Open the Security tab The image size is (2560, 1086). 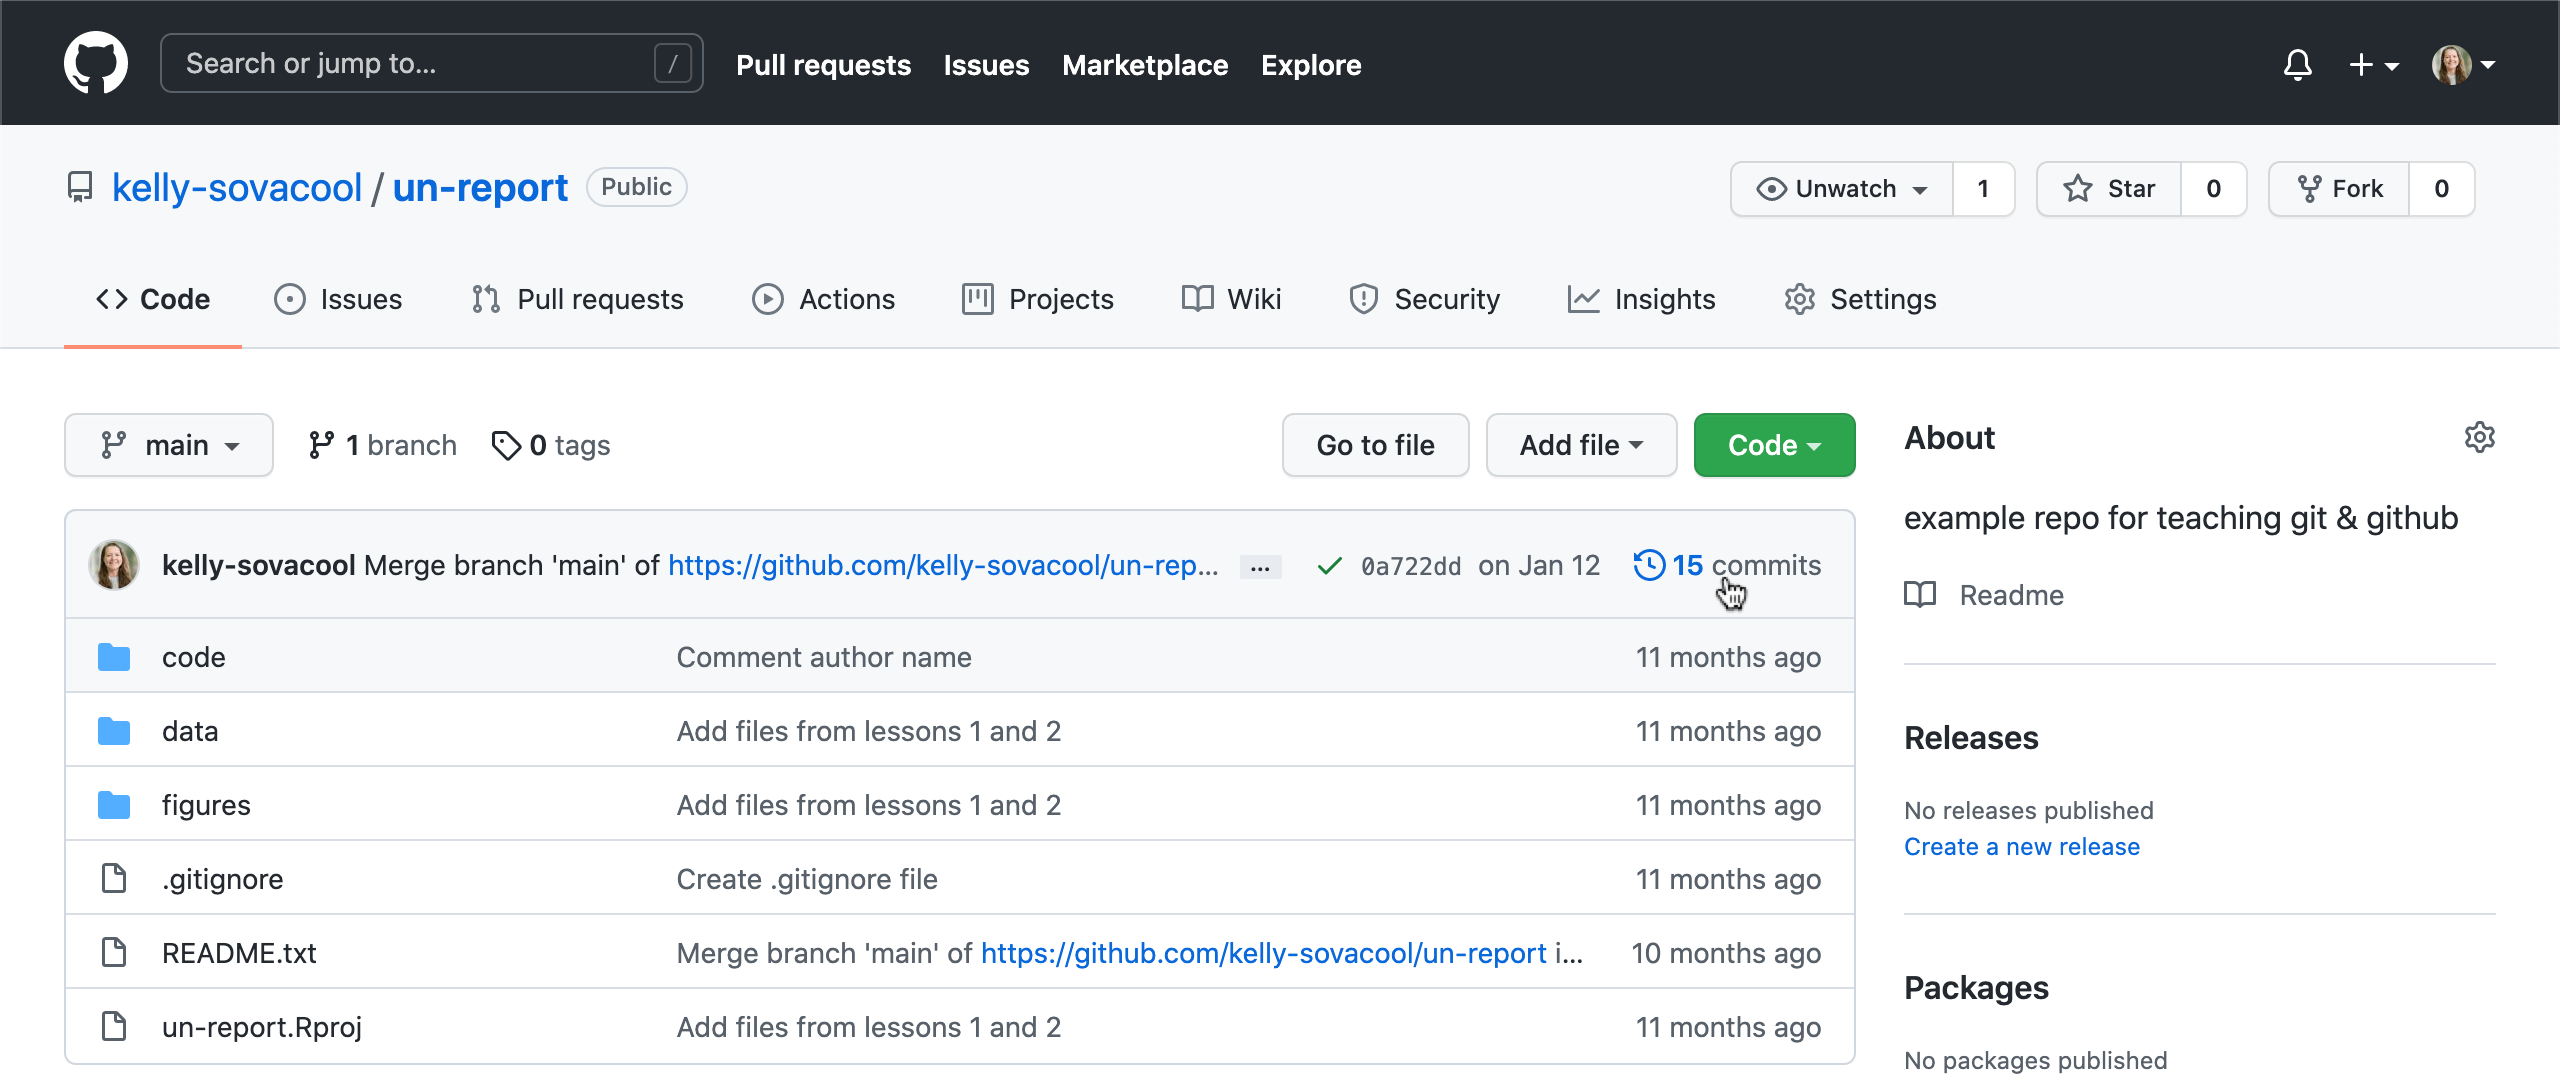click(x=1424, y=299)
